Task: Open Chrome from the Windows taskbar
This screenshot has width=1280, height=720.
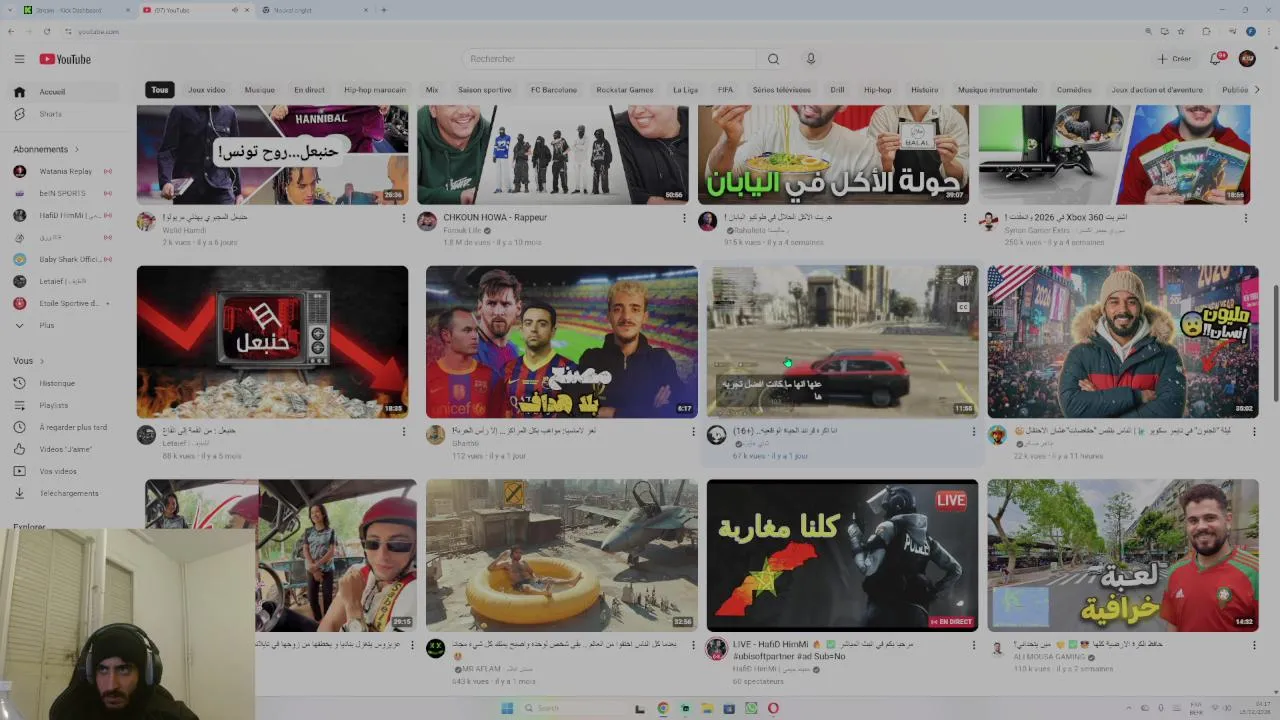Action: pos(663,708)
